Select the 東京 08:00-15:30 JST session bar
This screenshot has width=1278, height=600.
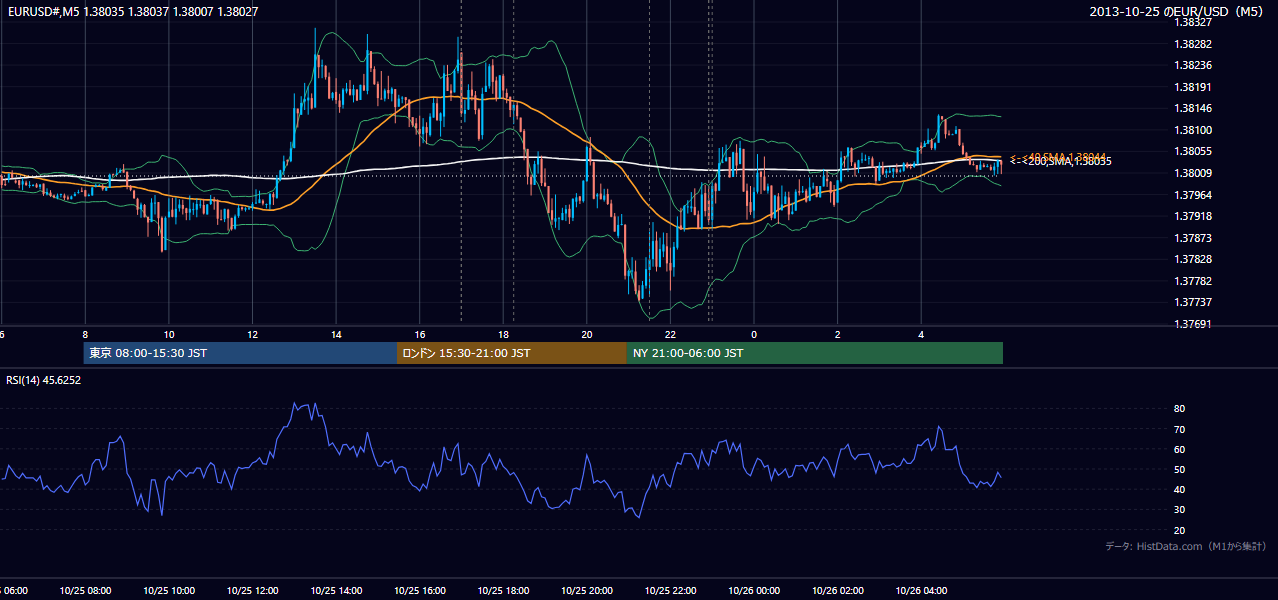click(x=240, y=353)
